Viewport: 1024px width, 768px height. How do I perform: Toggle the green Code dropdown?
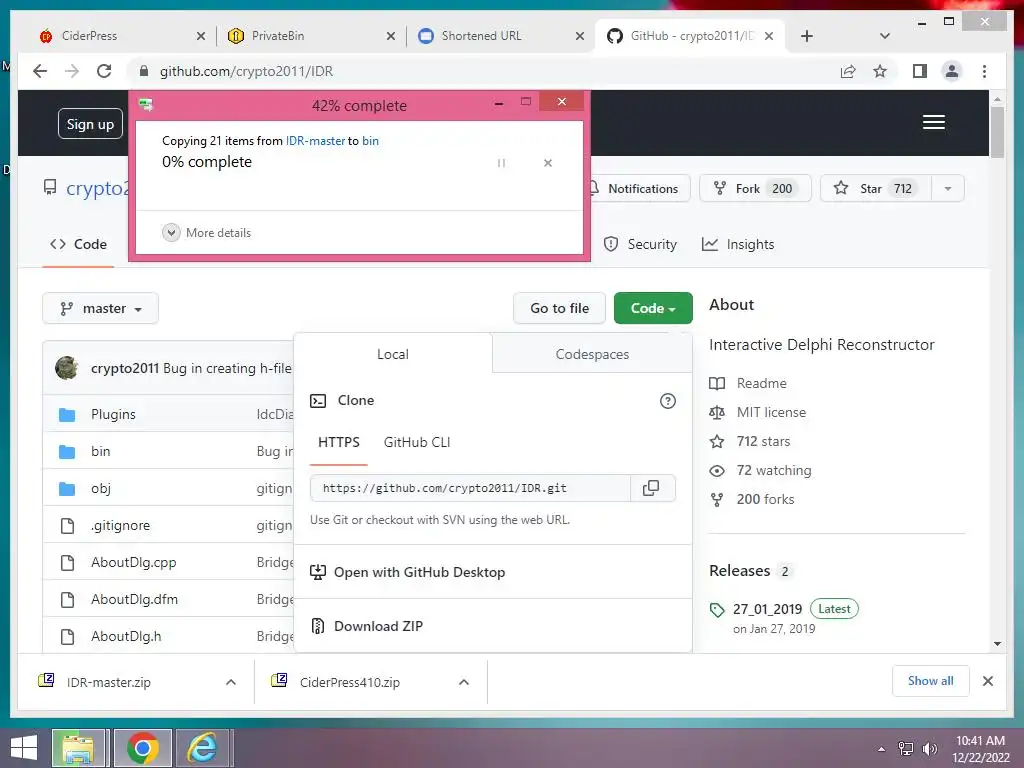653,308
